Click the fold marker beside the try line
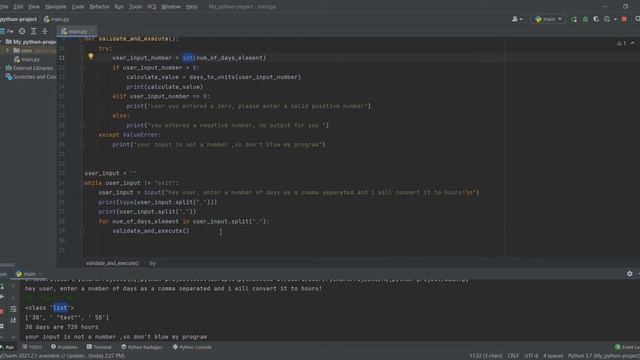This screenshot has width=640, height=360. (x=82, y=48)
